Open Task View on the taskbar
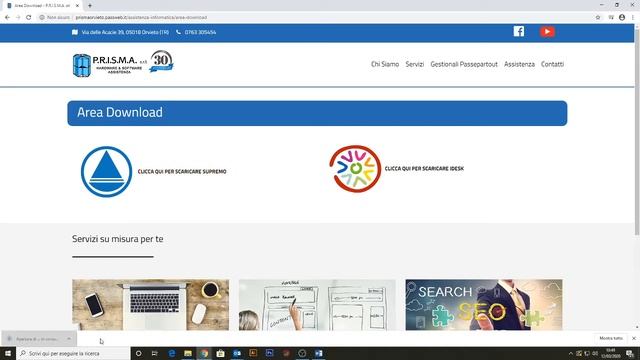 point(155,353)
